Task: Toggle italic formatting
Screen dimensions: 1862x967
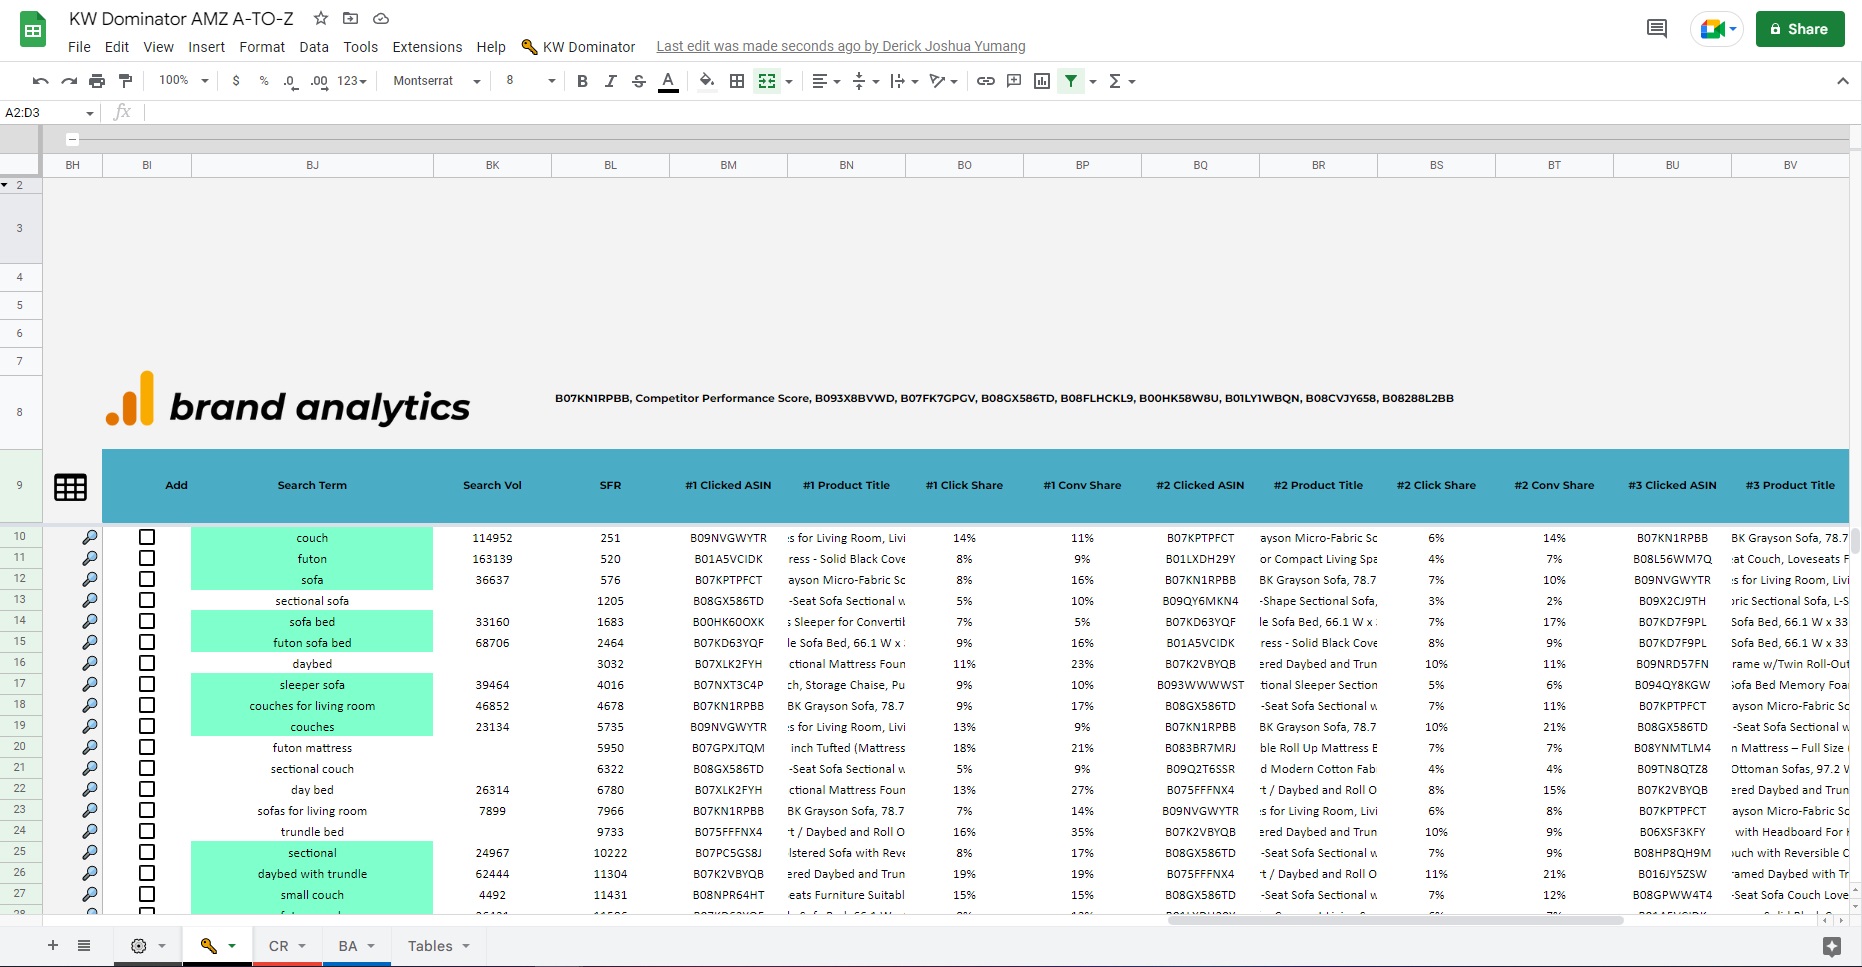Action: 610,81
